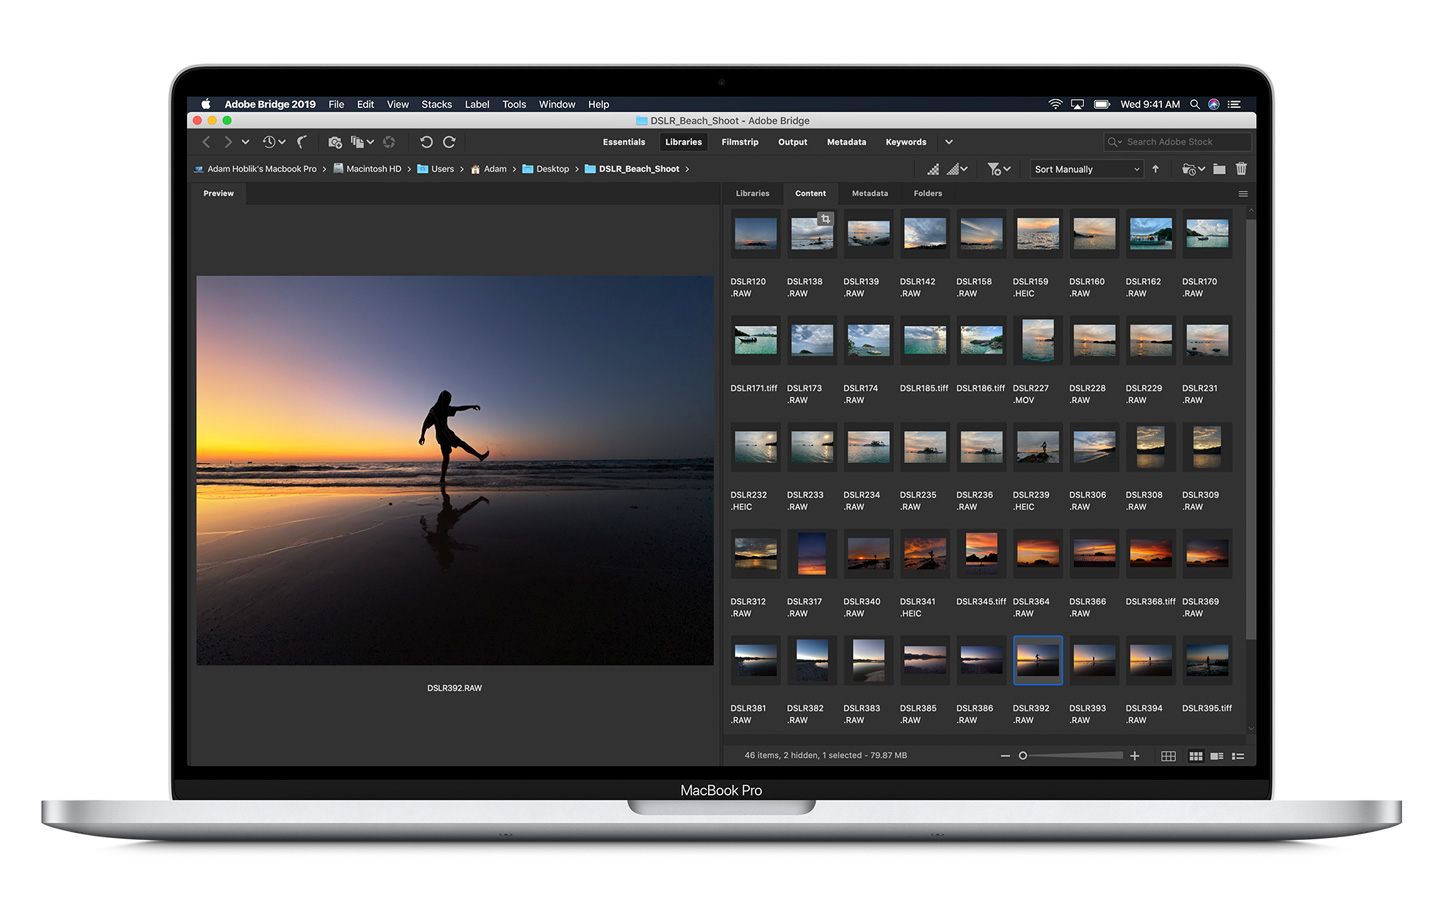Open the filter items by rating dropdown

coord(999,169)
